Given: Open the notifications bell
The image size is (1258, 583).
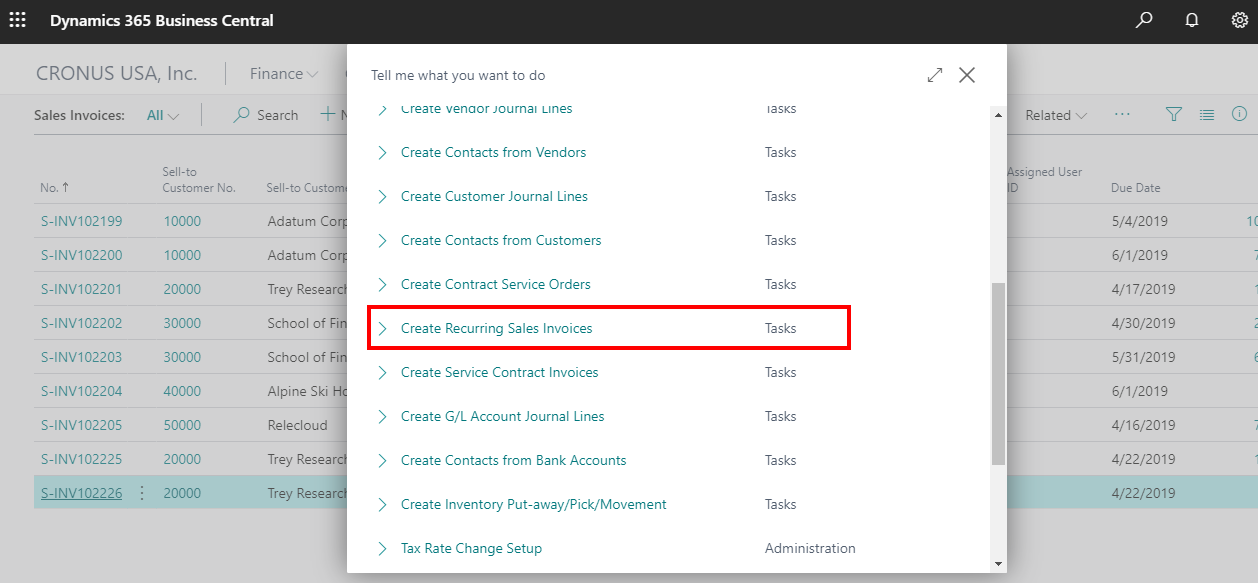Looking at the screenshot, I should pos(1192,20).
